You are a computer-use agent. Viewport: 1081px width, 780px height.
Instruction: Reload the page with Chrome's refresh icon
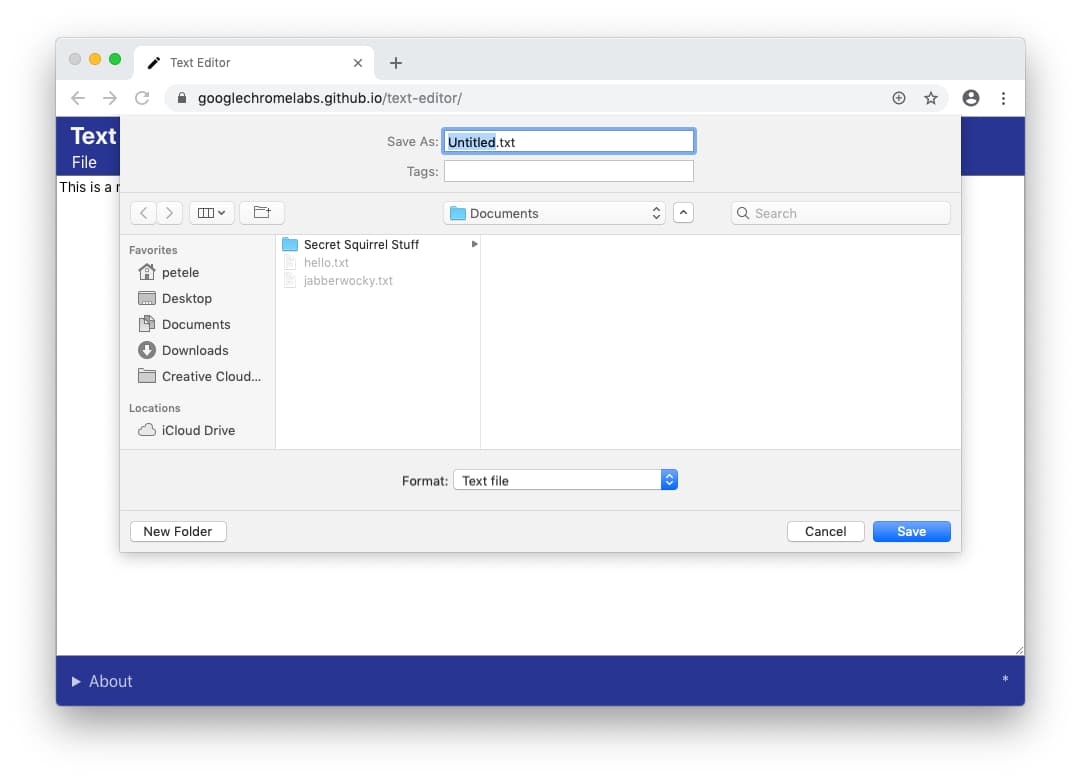[142, 98]
